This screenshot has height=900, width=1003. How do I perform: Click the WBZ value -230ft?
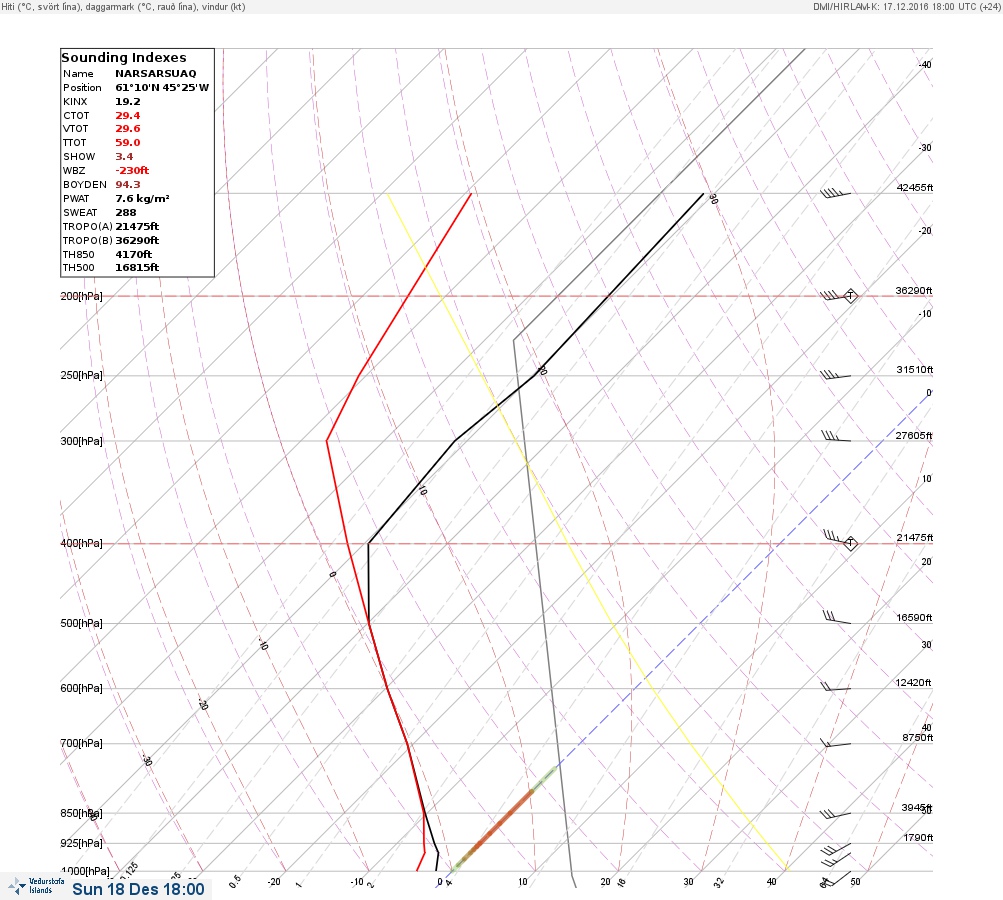[132, 171]
